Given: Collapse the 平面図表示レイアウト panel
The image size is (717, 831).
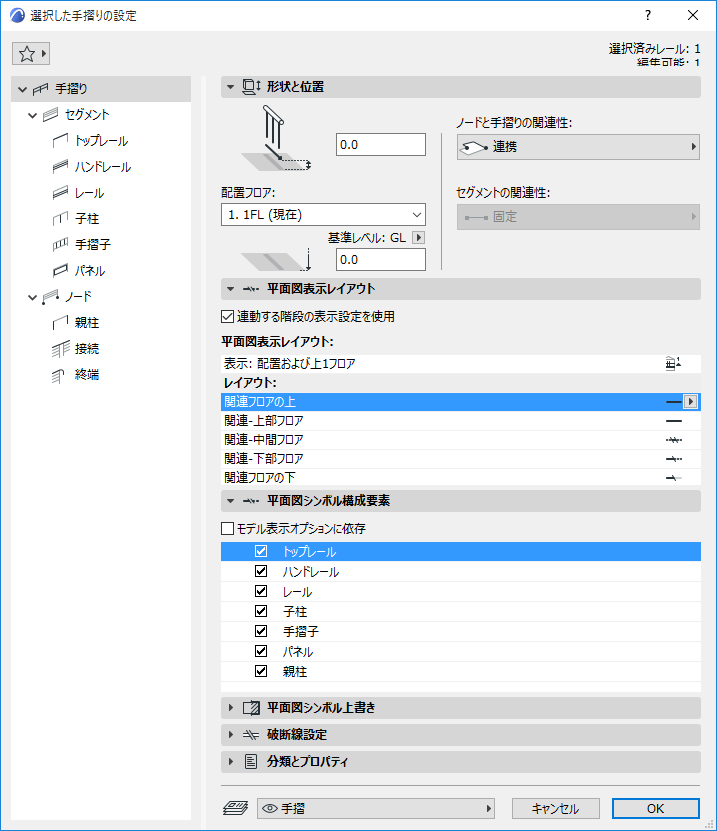Looking at the screenshot, I should coord(230,289).
